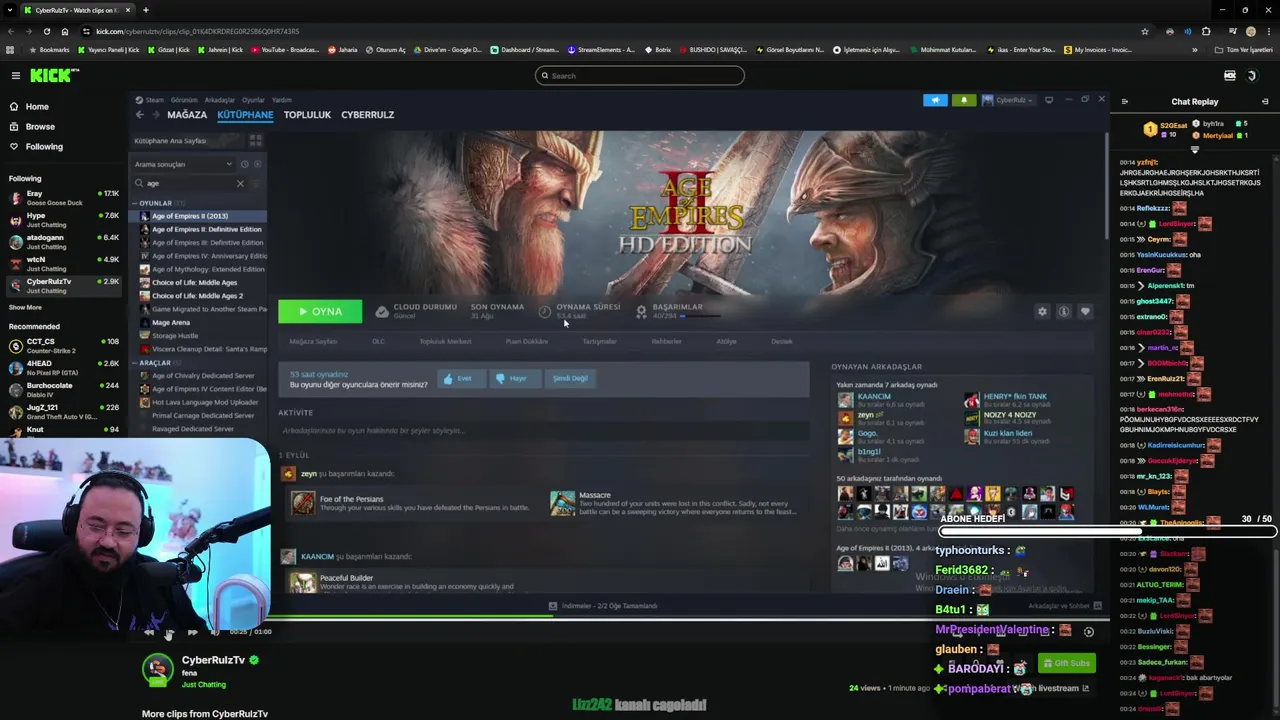
Task: Switch to the MAĞAZA tab
Action: [x=187, y=115]
